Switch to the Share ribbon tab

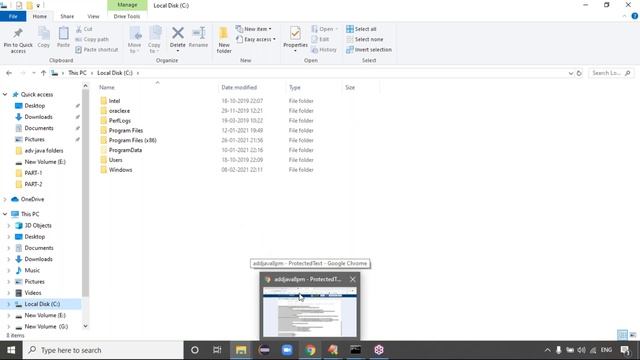click(67, 16)
